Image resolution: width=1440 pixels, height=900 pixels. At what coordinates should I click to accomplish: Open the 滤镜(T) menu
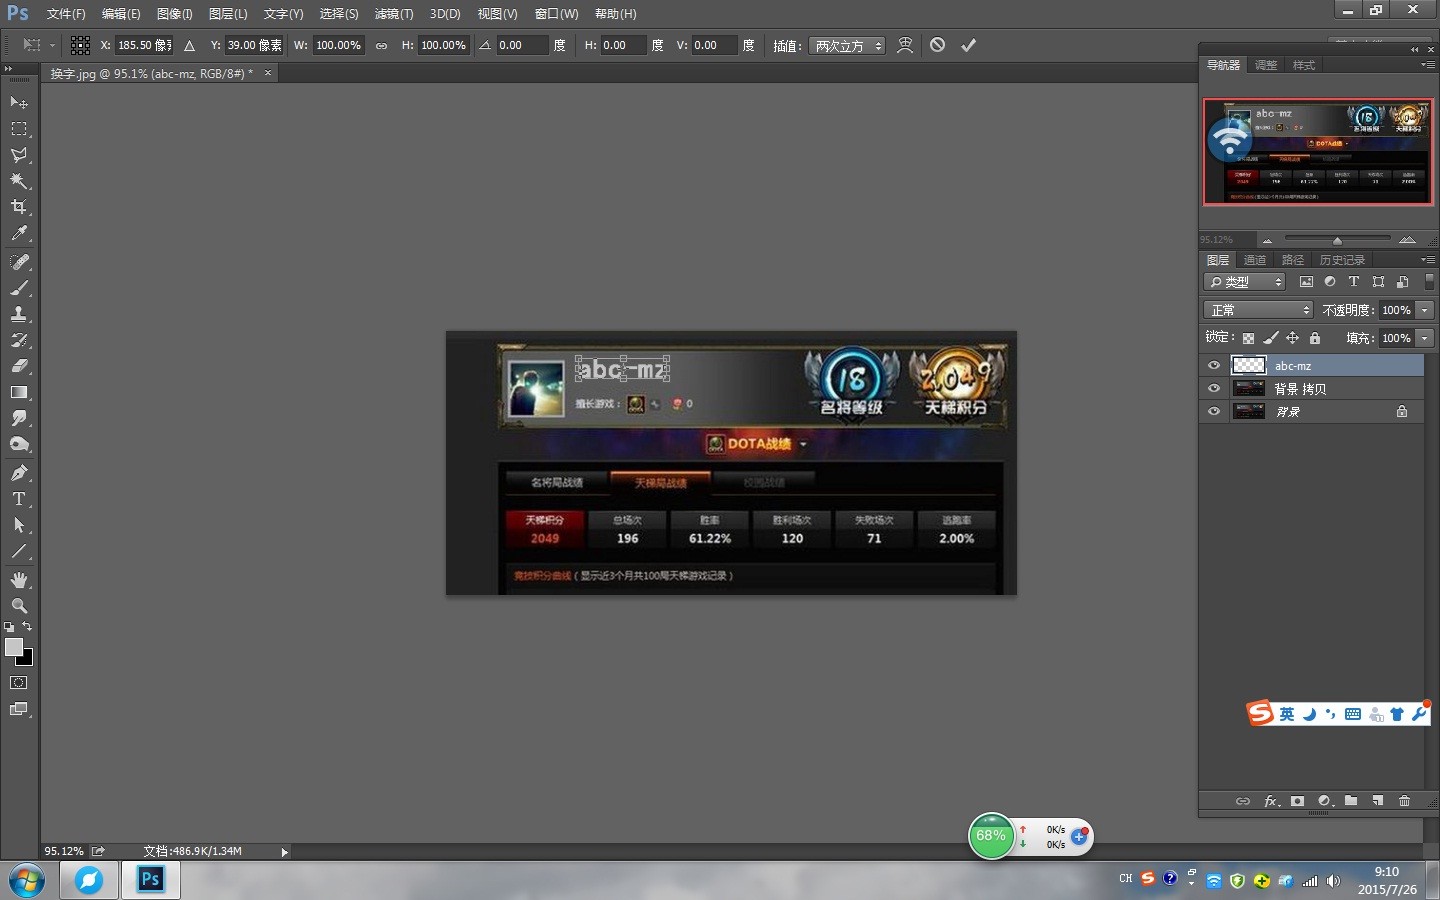click(x=394, y=14)
